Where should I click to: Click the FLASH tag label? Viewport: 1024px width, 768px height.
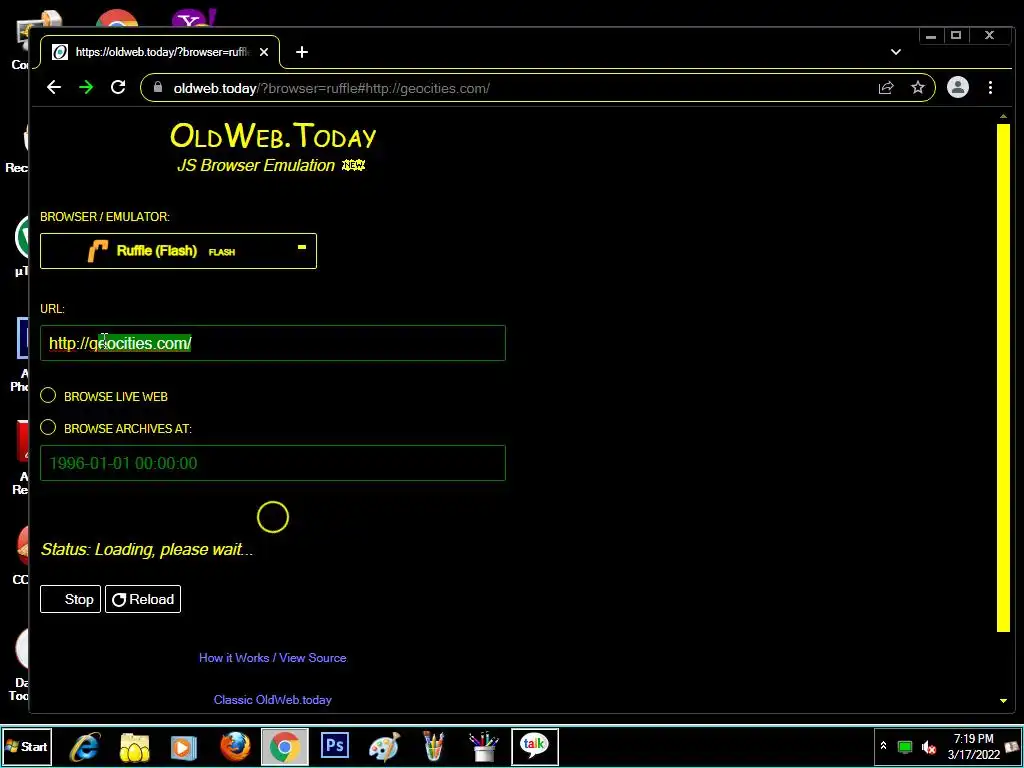[222, 252]
